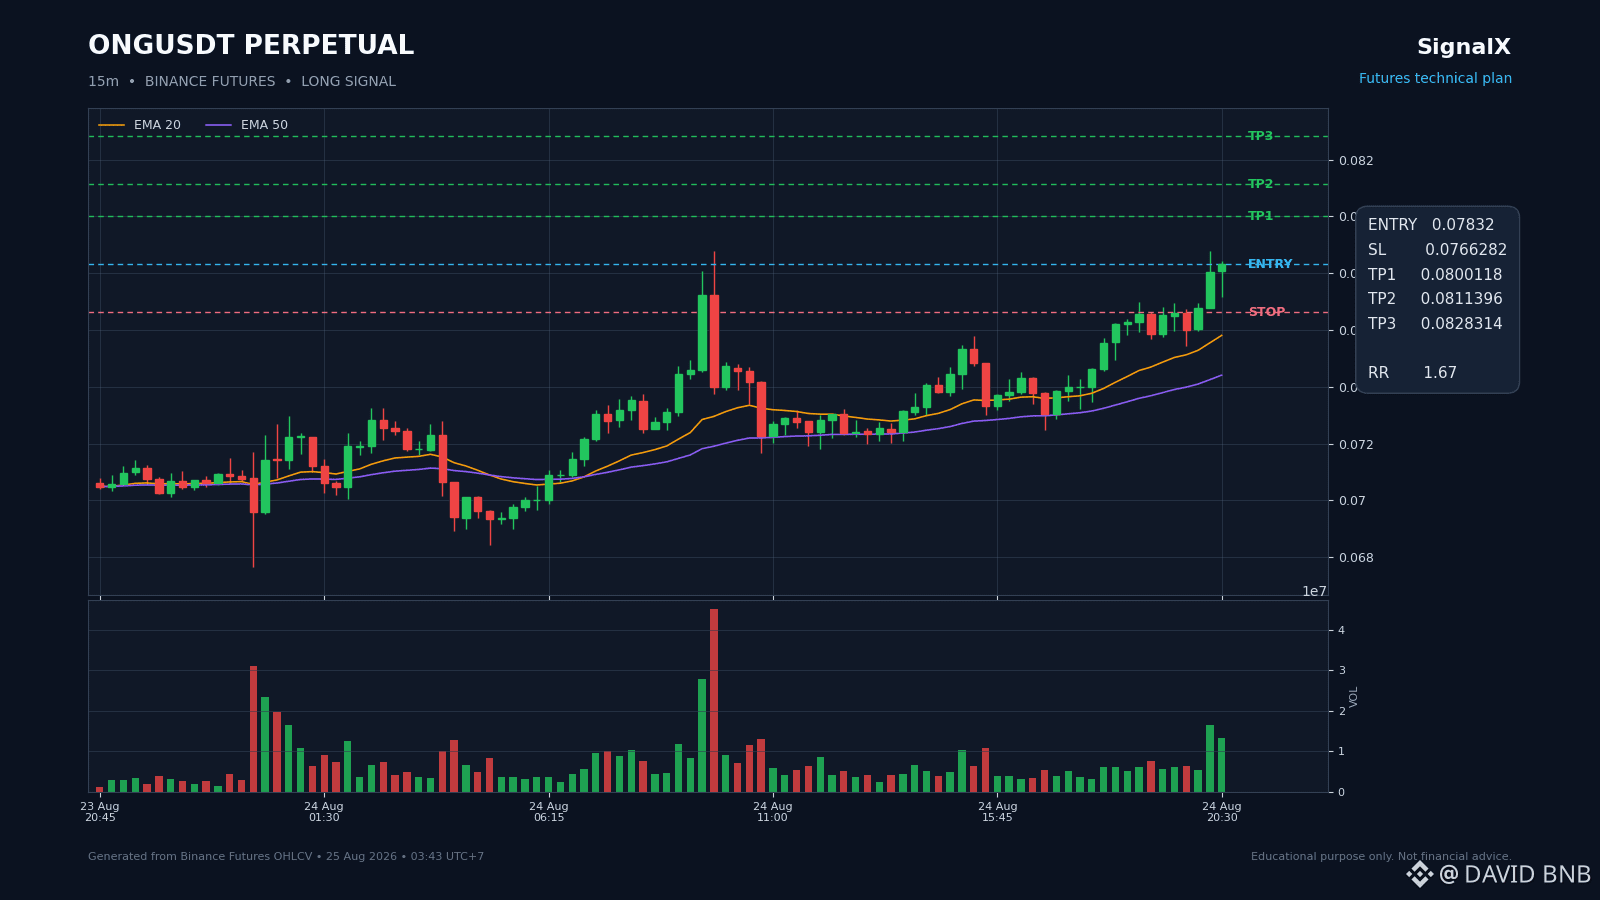Click the purple EMA 50 legend line

[x=219, y=125]
